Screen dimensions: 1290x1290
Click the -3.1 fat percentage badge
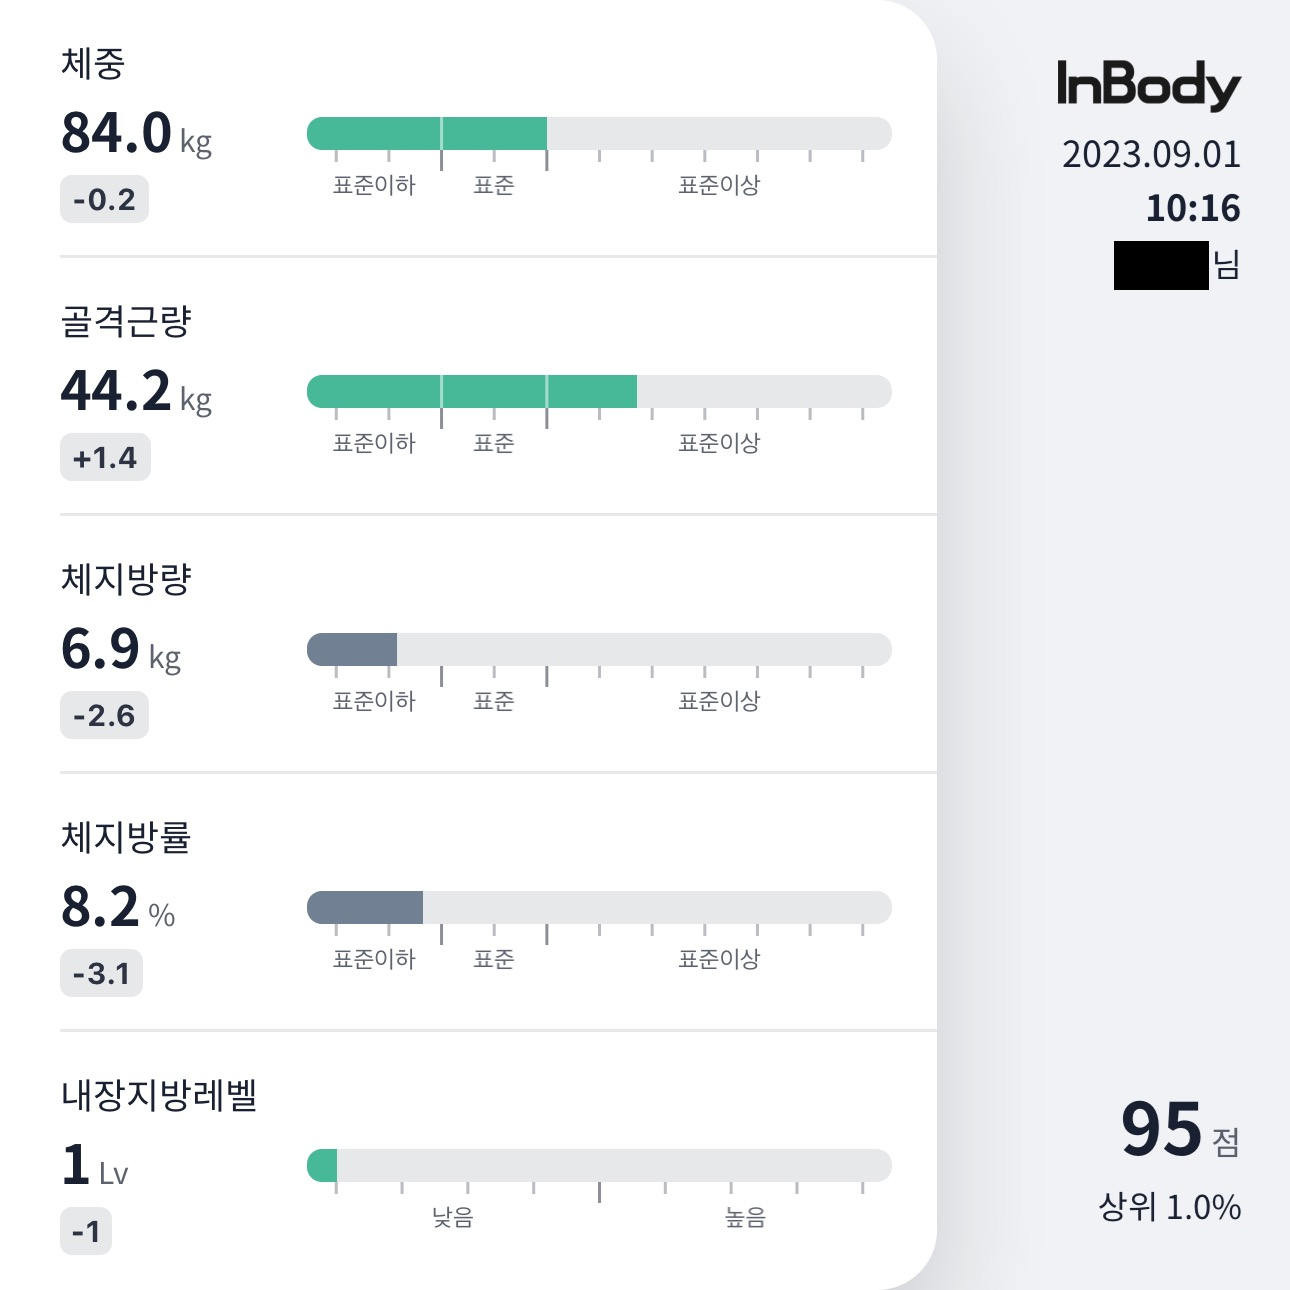(x=101, y=974)
